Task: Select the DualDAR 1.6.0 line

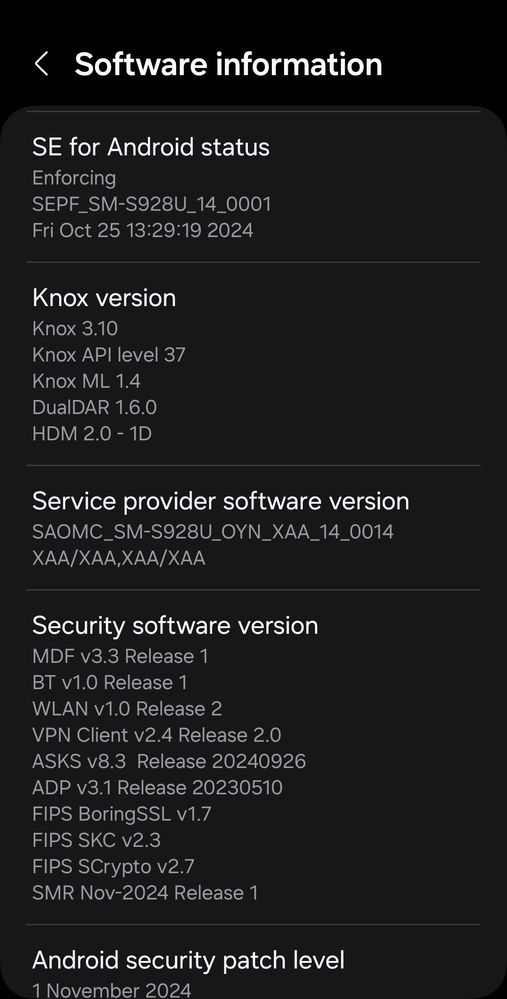Action: 94,406
